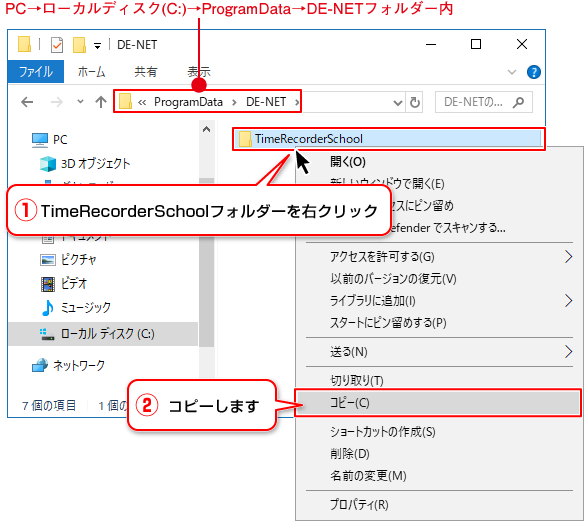
Task: Click the up-one-level arrow icon
Action: coord(101,102)
